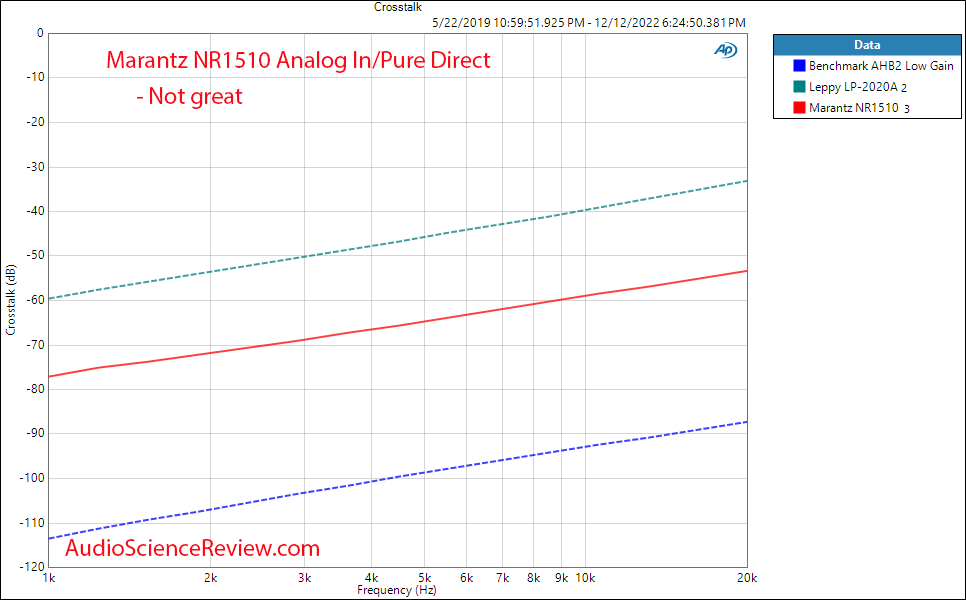Click the 0 crosstalk tick label
This screenshot has width=966, height=600.
click(40, 33)
